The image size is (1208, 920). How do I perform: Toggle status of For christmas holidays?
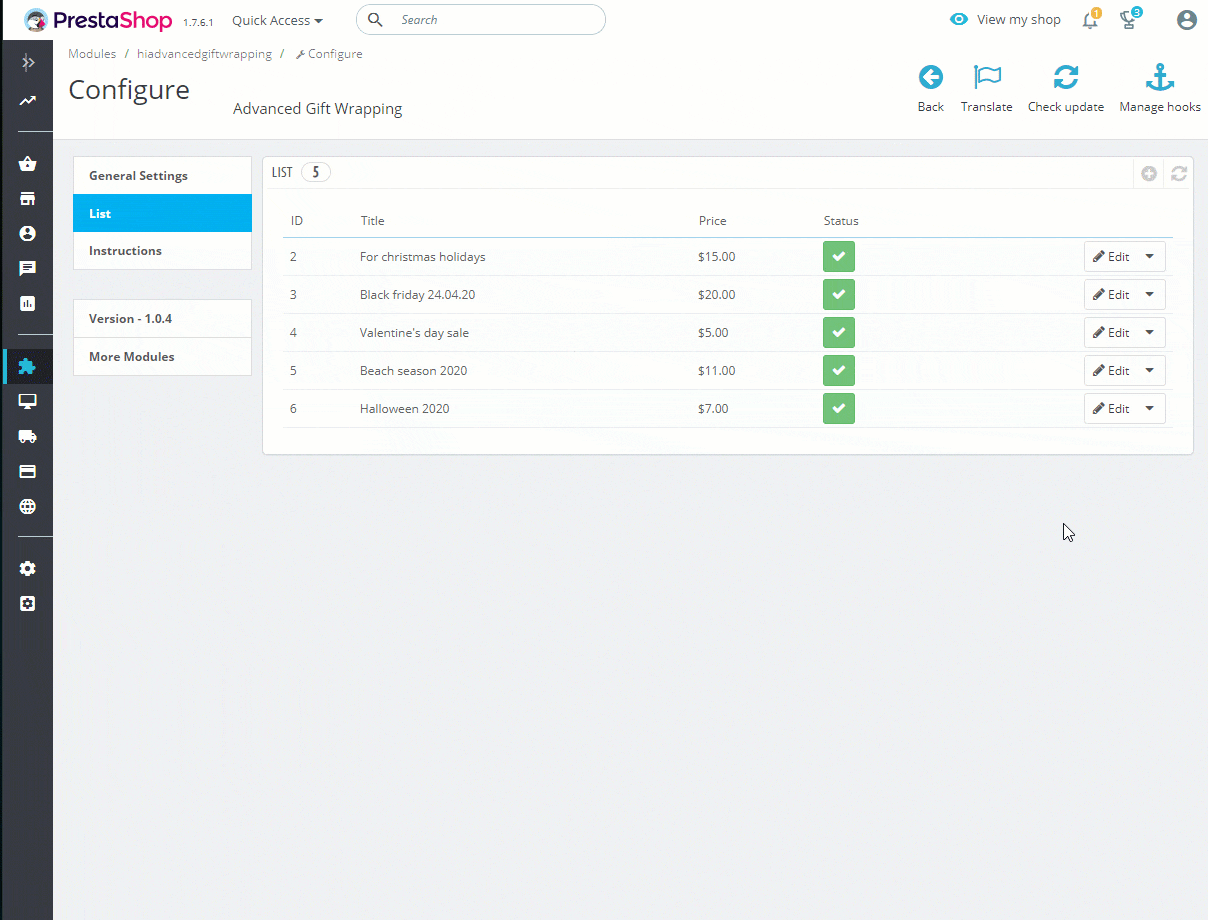tap(839, 256)
